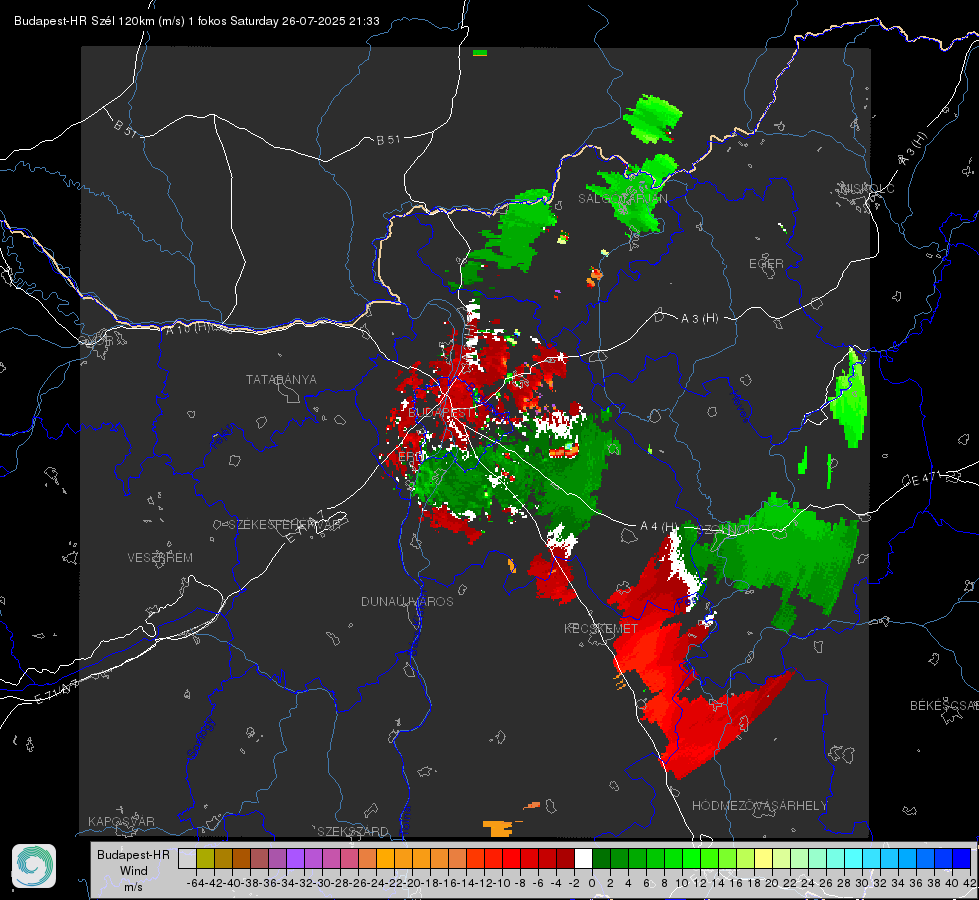Click the BÉKÉSCSABA city label
Image resolution: width=979 pixels, height=900 pixels.
944,705
